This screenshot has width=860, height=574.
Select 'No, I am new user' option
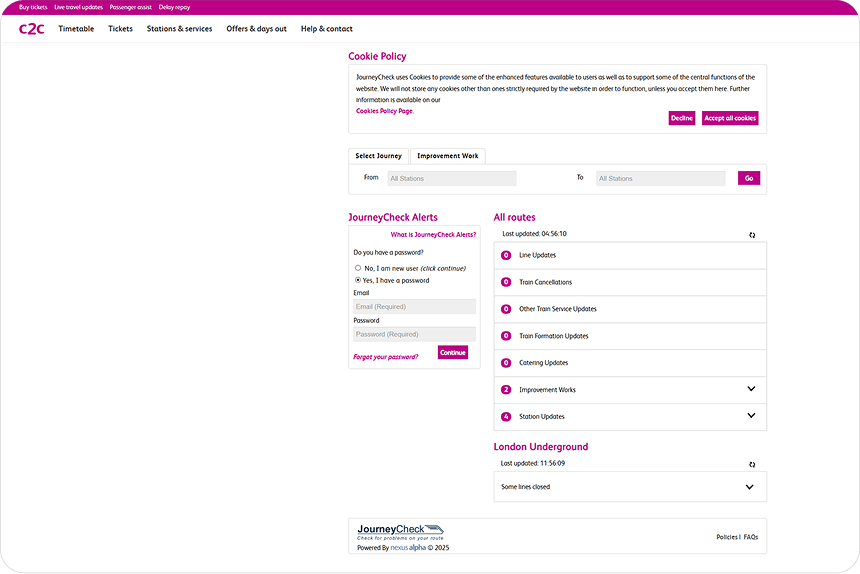pyautogui.click(x=358, y=268)
